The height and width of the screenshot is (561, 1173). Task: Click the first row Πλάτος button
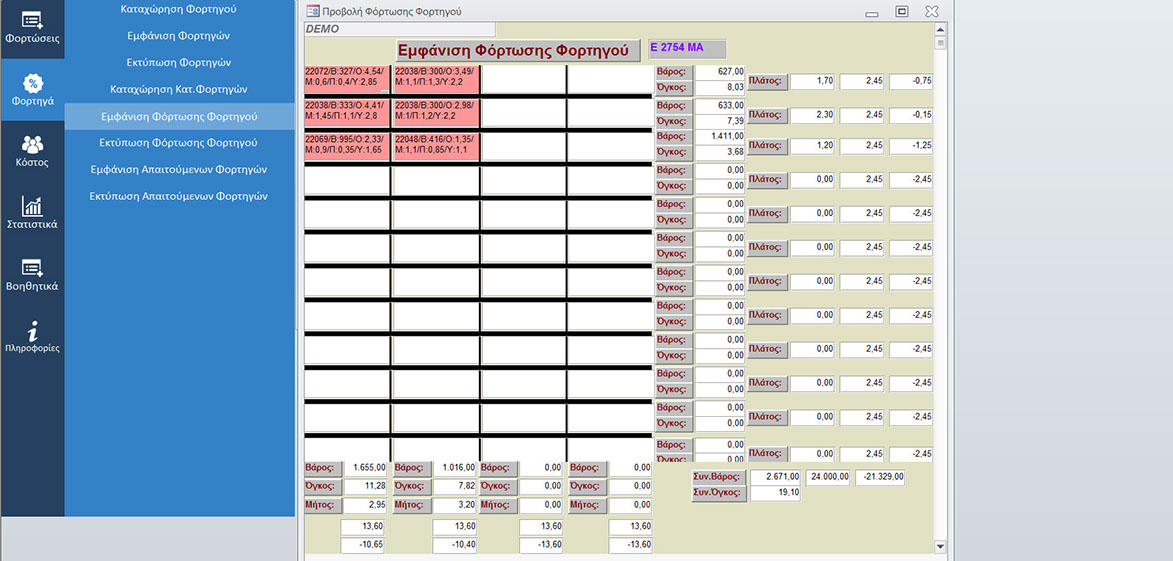[x=766, y=82]
